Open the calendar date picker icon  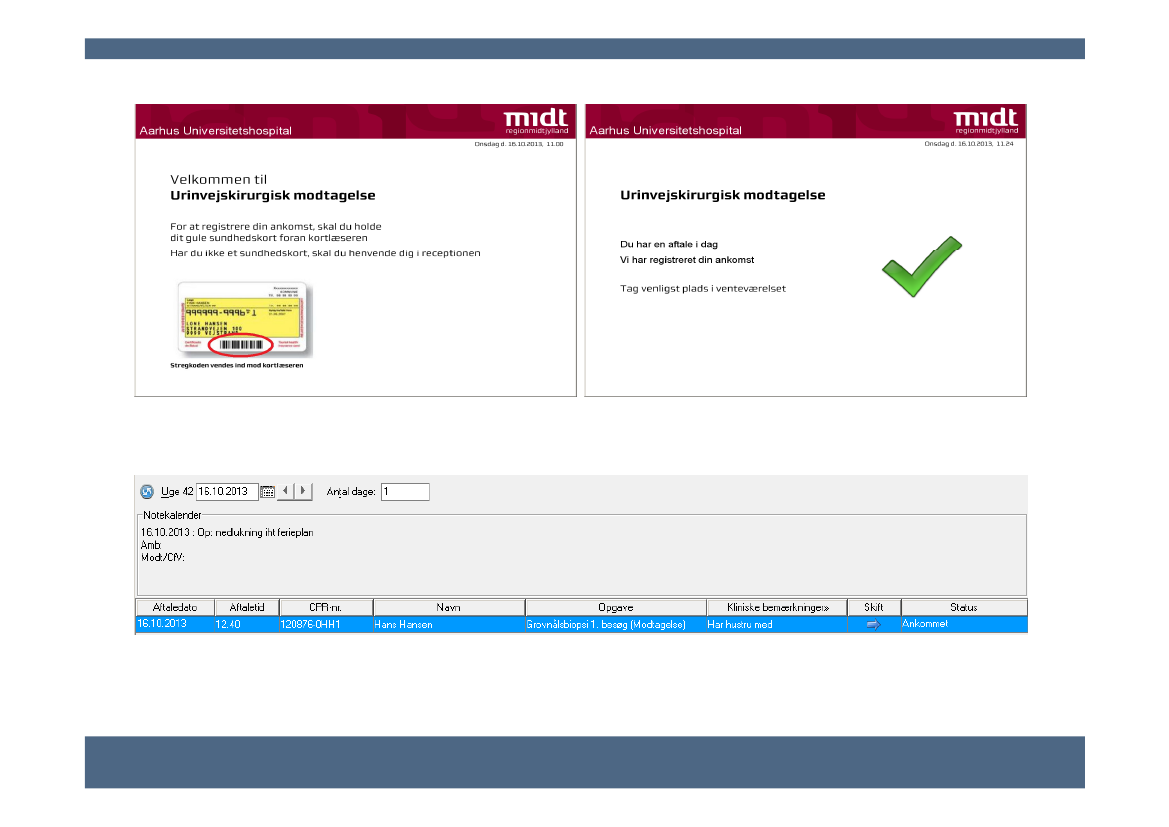(x=267, y=492)
